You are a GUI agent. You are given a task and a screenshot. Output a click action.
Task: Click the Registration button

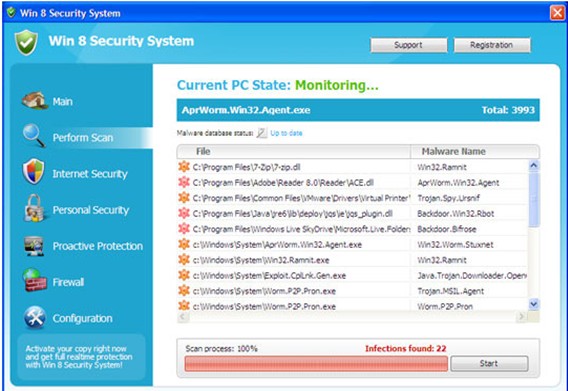[x=492, y=45]
